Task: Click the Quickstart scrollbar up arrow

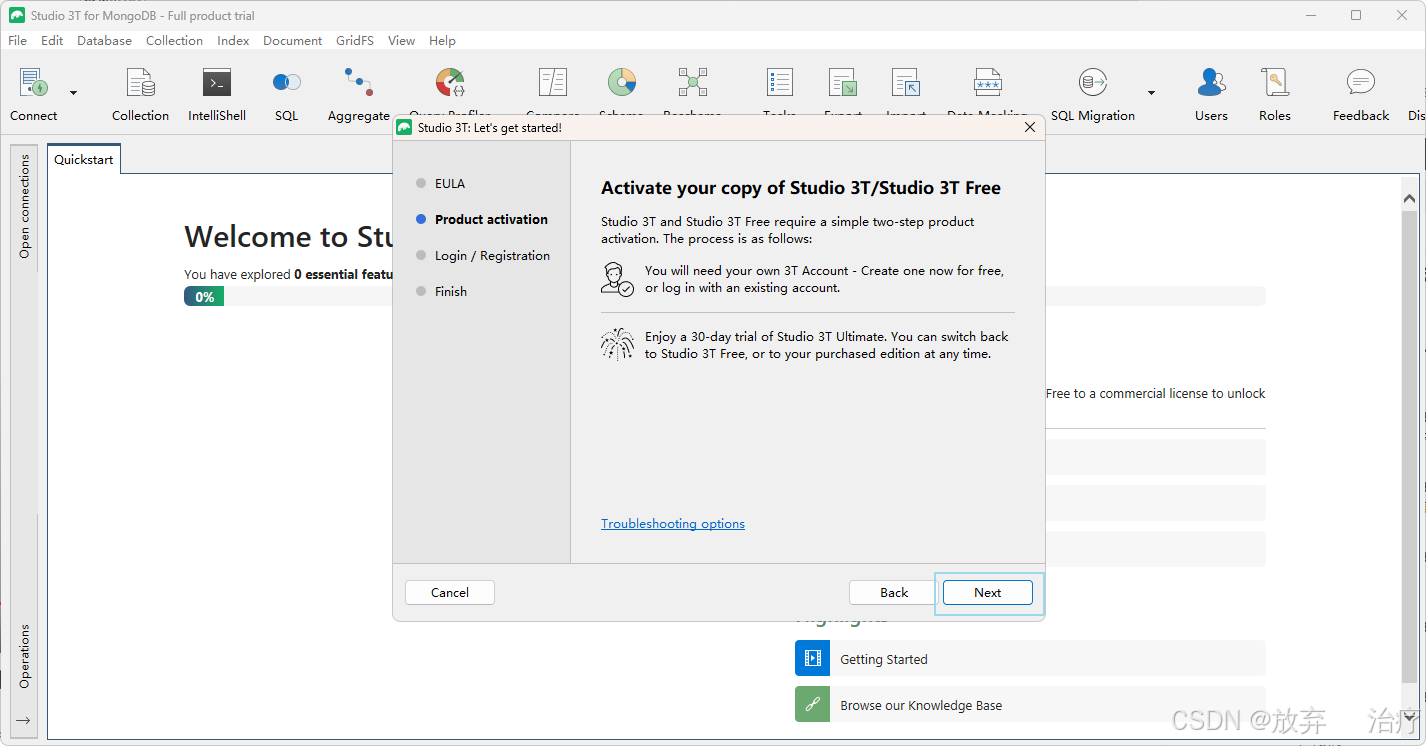Action: pyautogui.click(x=1409, y=199)
